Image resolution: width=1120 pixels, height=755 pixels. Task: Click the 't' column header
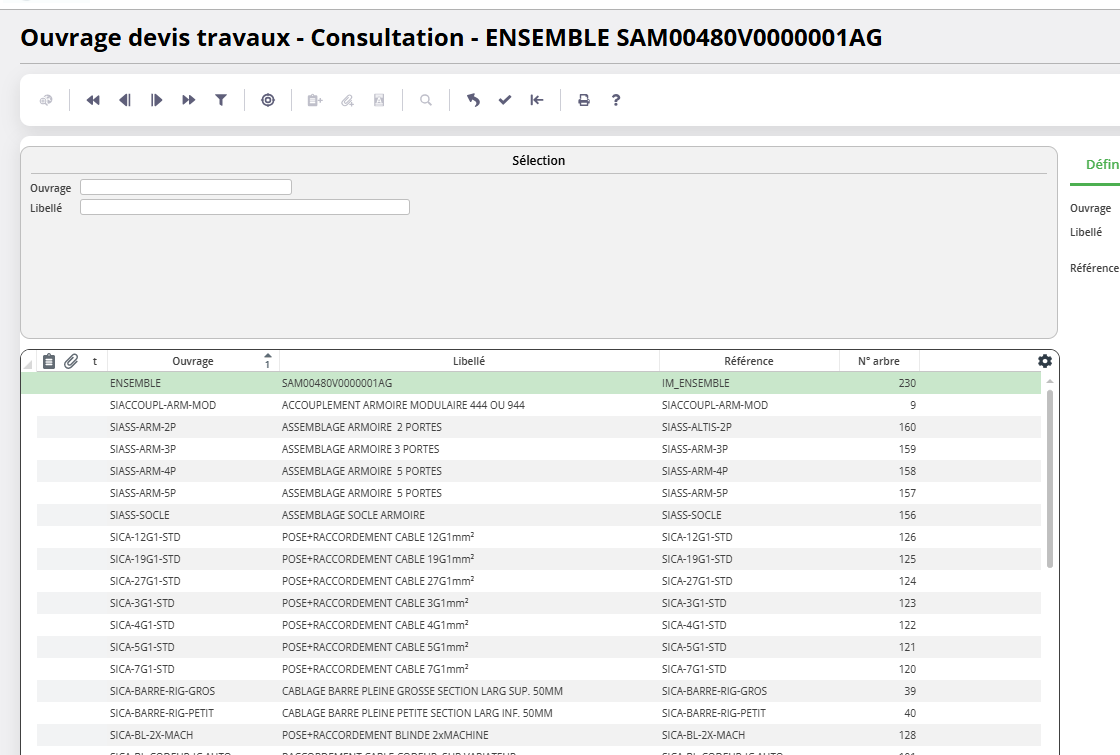(95, 361)
